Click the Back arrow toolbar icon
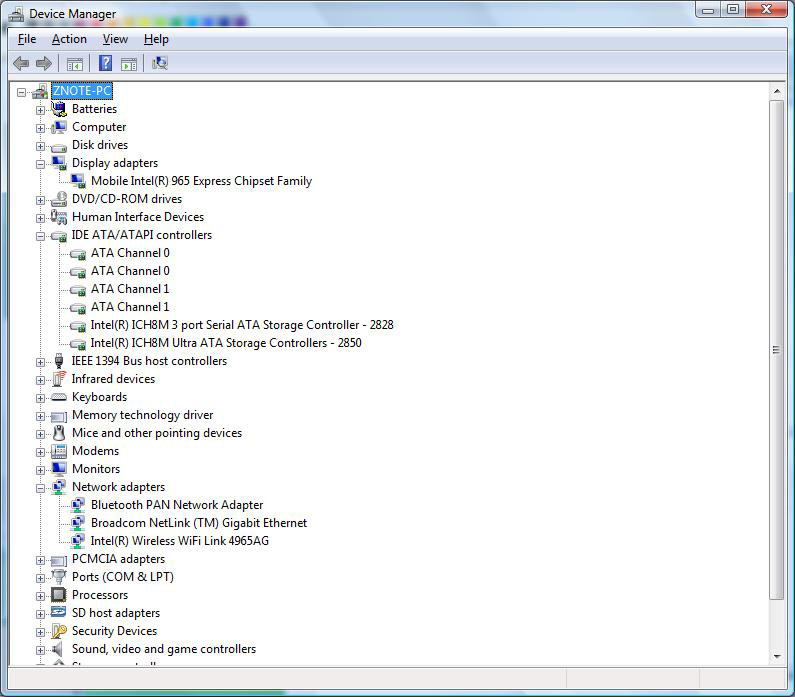 (21, 63)
